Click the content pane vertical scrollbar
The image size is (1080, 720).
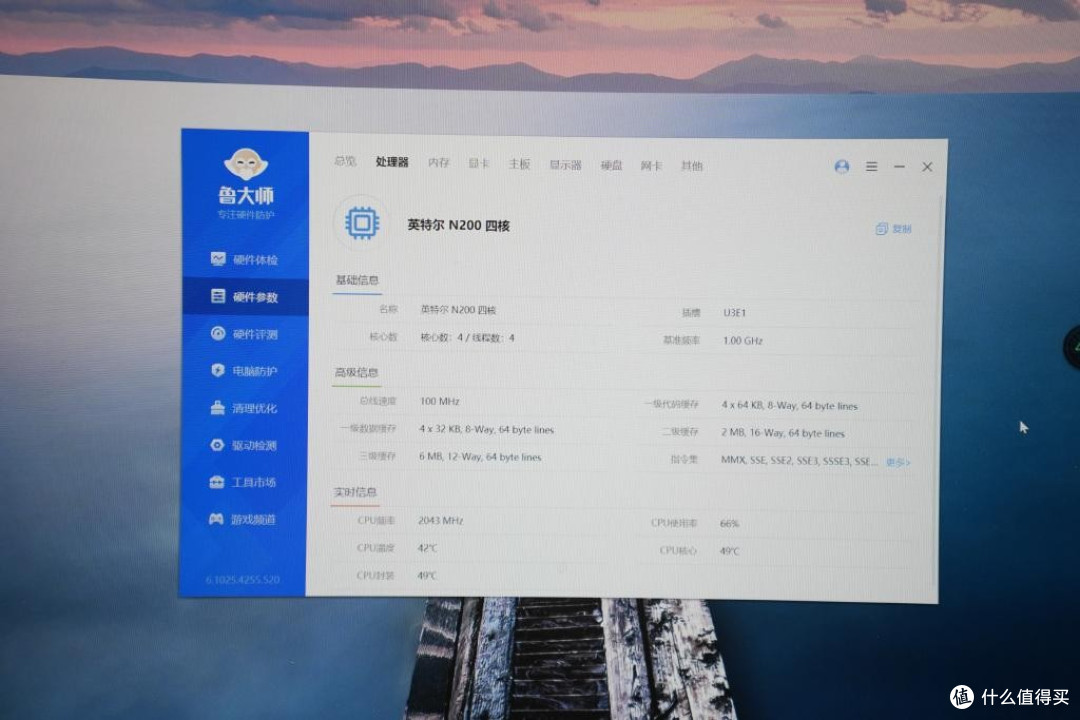937,389
